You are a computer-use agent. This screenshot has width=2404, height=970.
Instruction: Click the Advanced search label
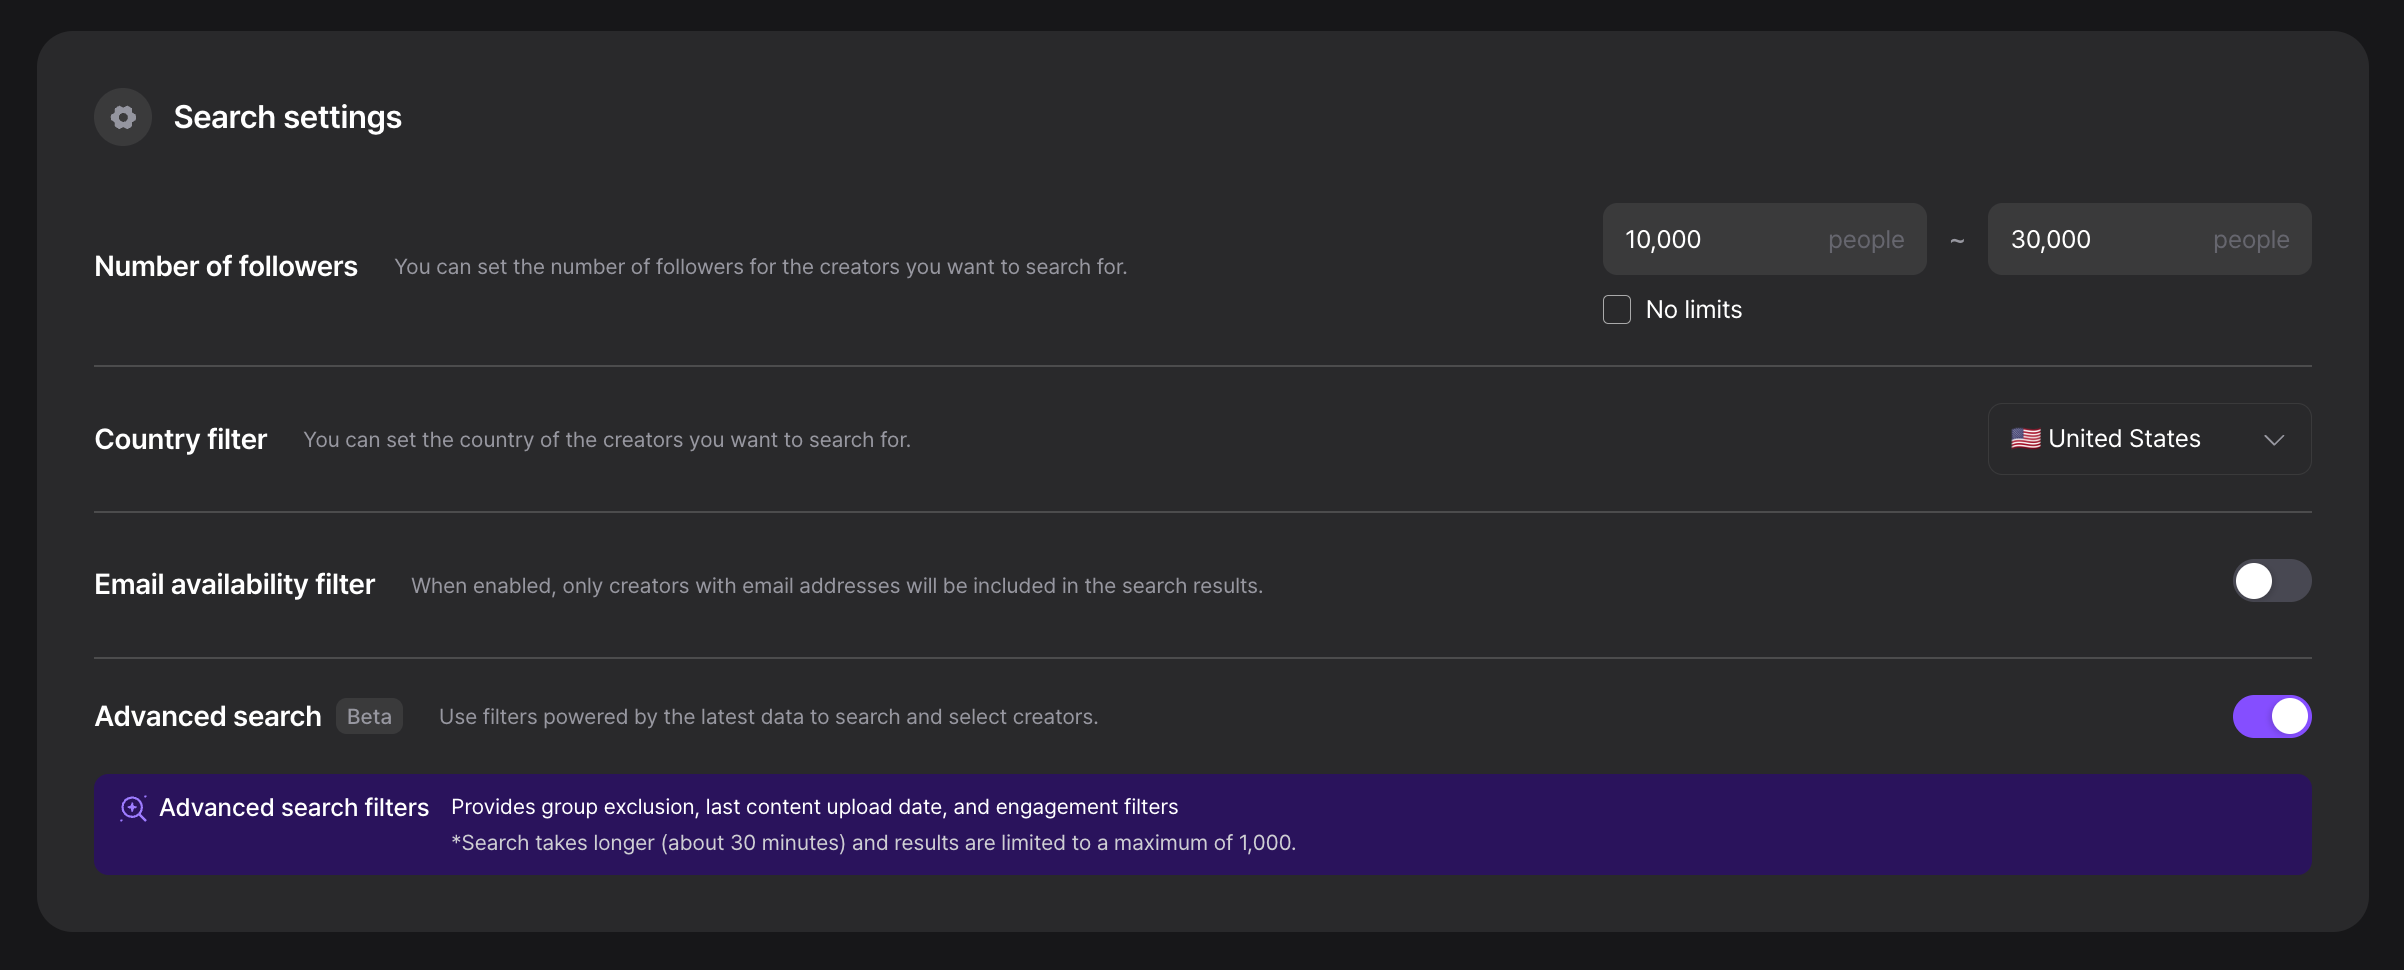(x=208, y=716)
